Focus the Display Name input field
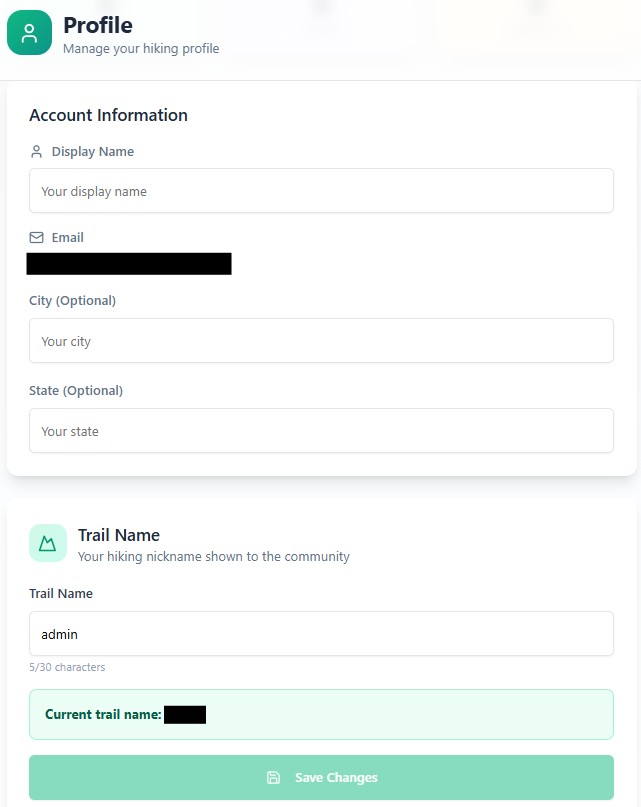The height and width of the screenshot is (807, 641). tap(321, 191)
